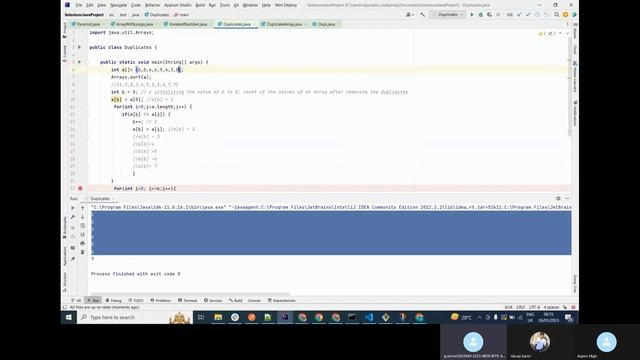Click 'Process finished with exit code 0' text

[x=136, y=274]
